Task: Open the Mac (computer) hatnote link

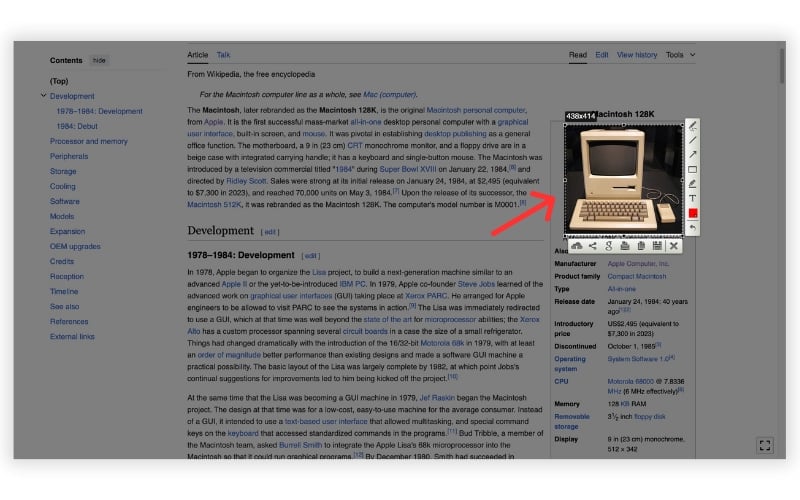Action: click(389, 94)
